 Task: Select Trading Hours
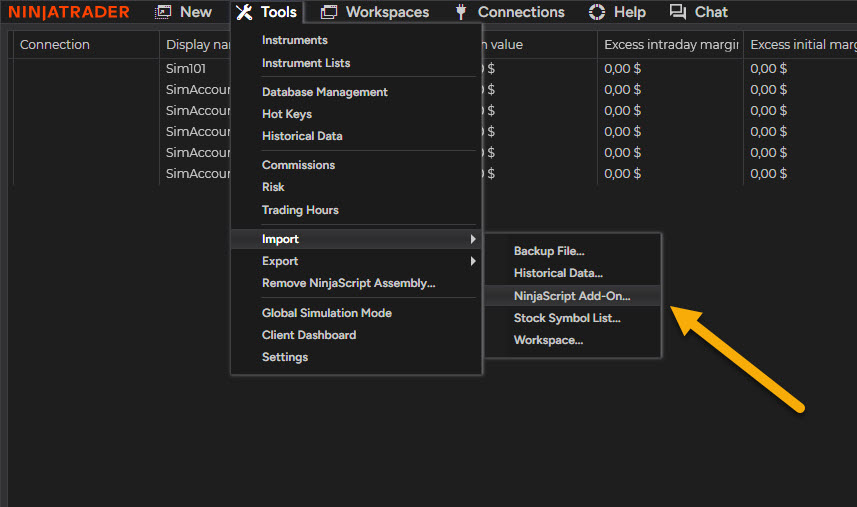pyautogui.click(x=300, y=210)
